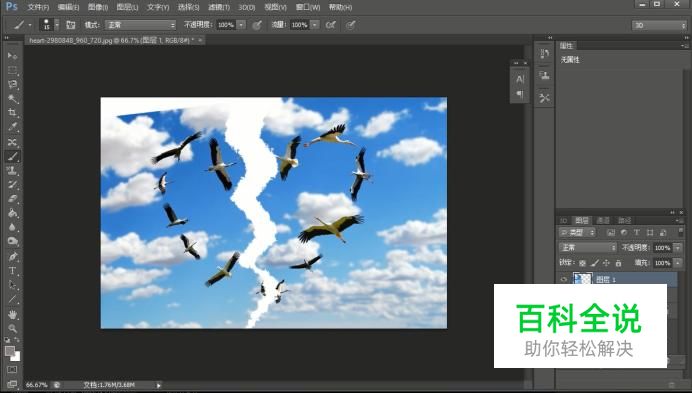Open the 图层(L) menu
This screenshot has width=692, height=393.
127,7
